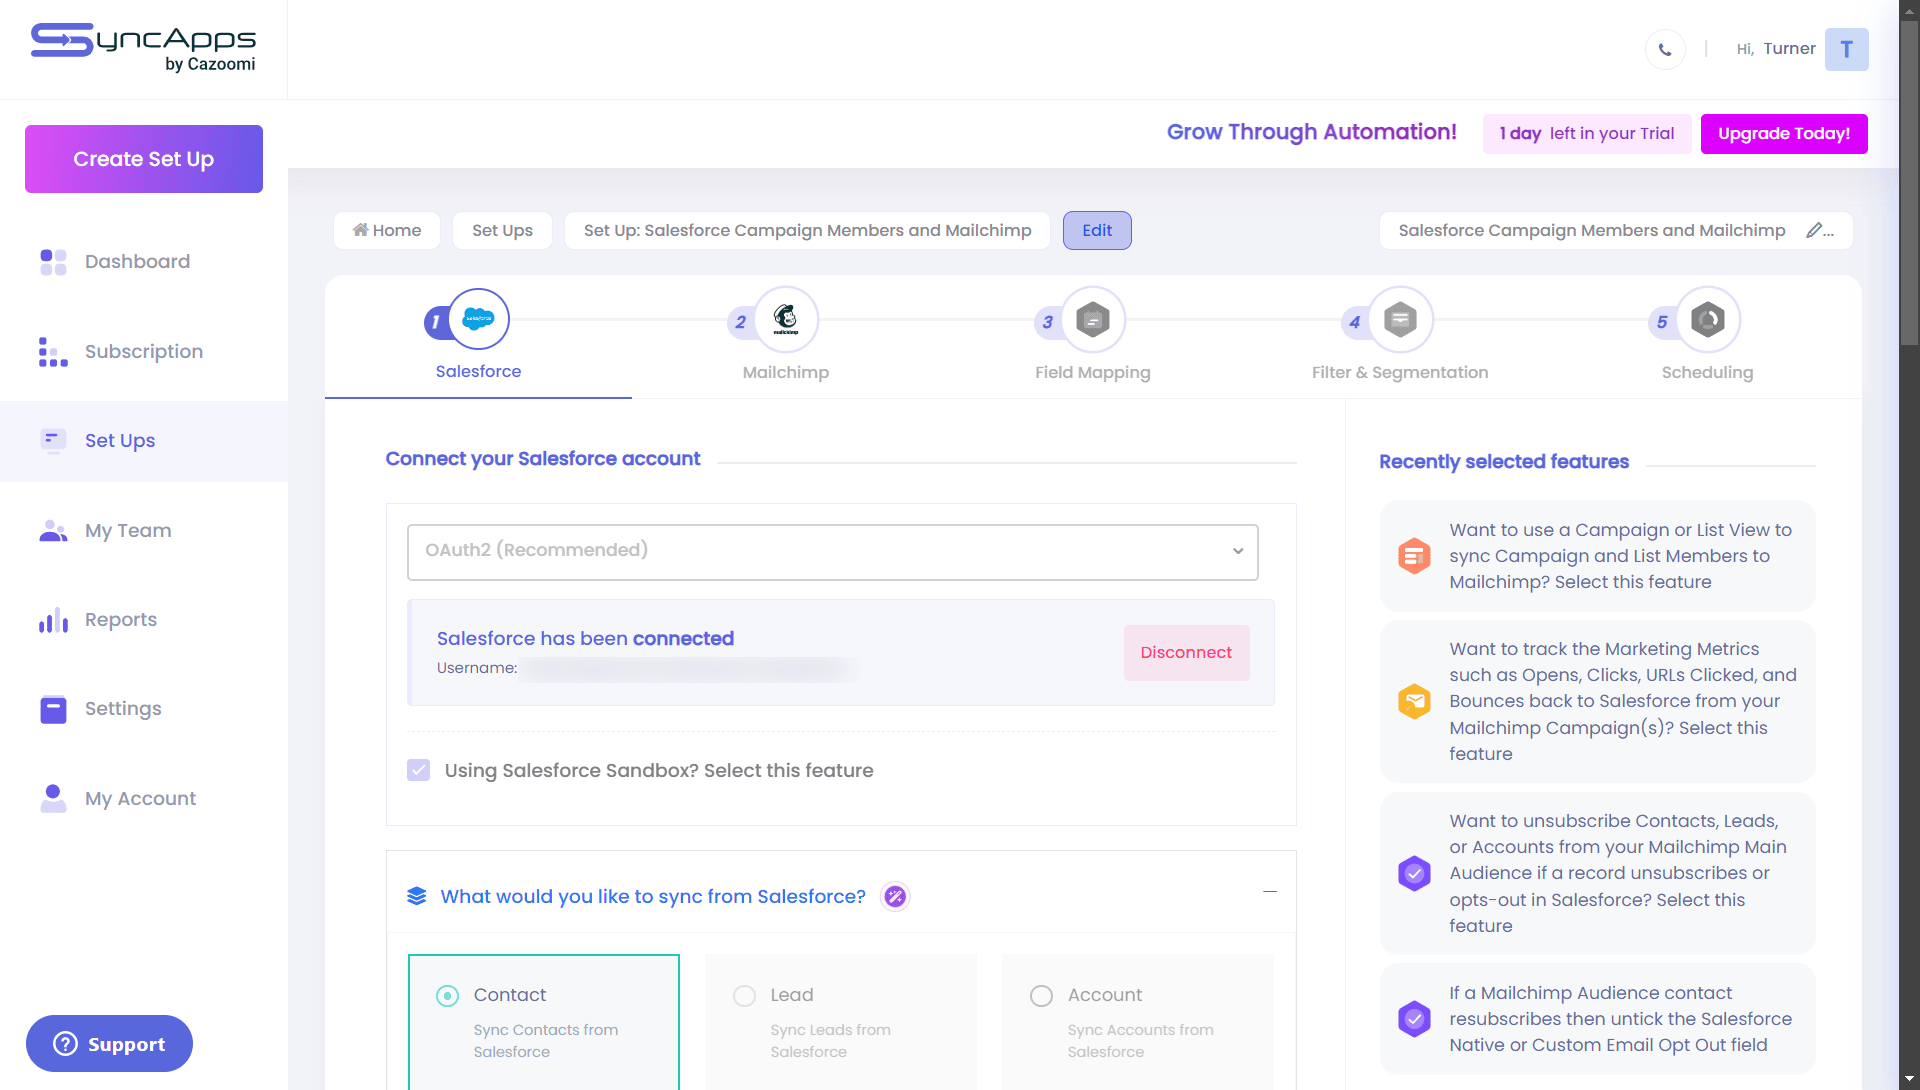
Task: Open Reports from the sidebar
Action: 144,620
